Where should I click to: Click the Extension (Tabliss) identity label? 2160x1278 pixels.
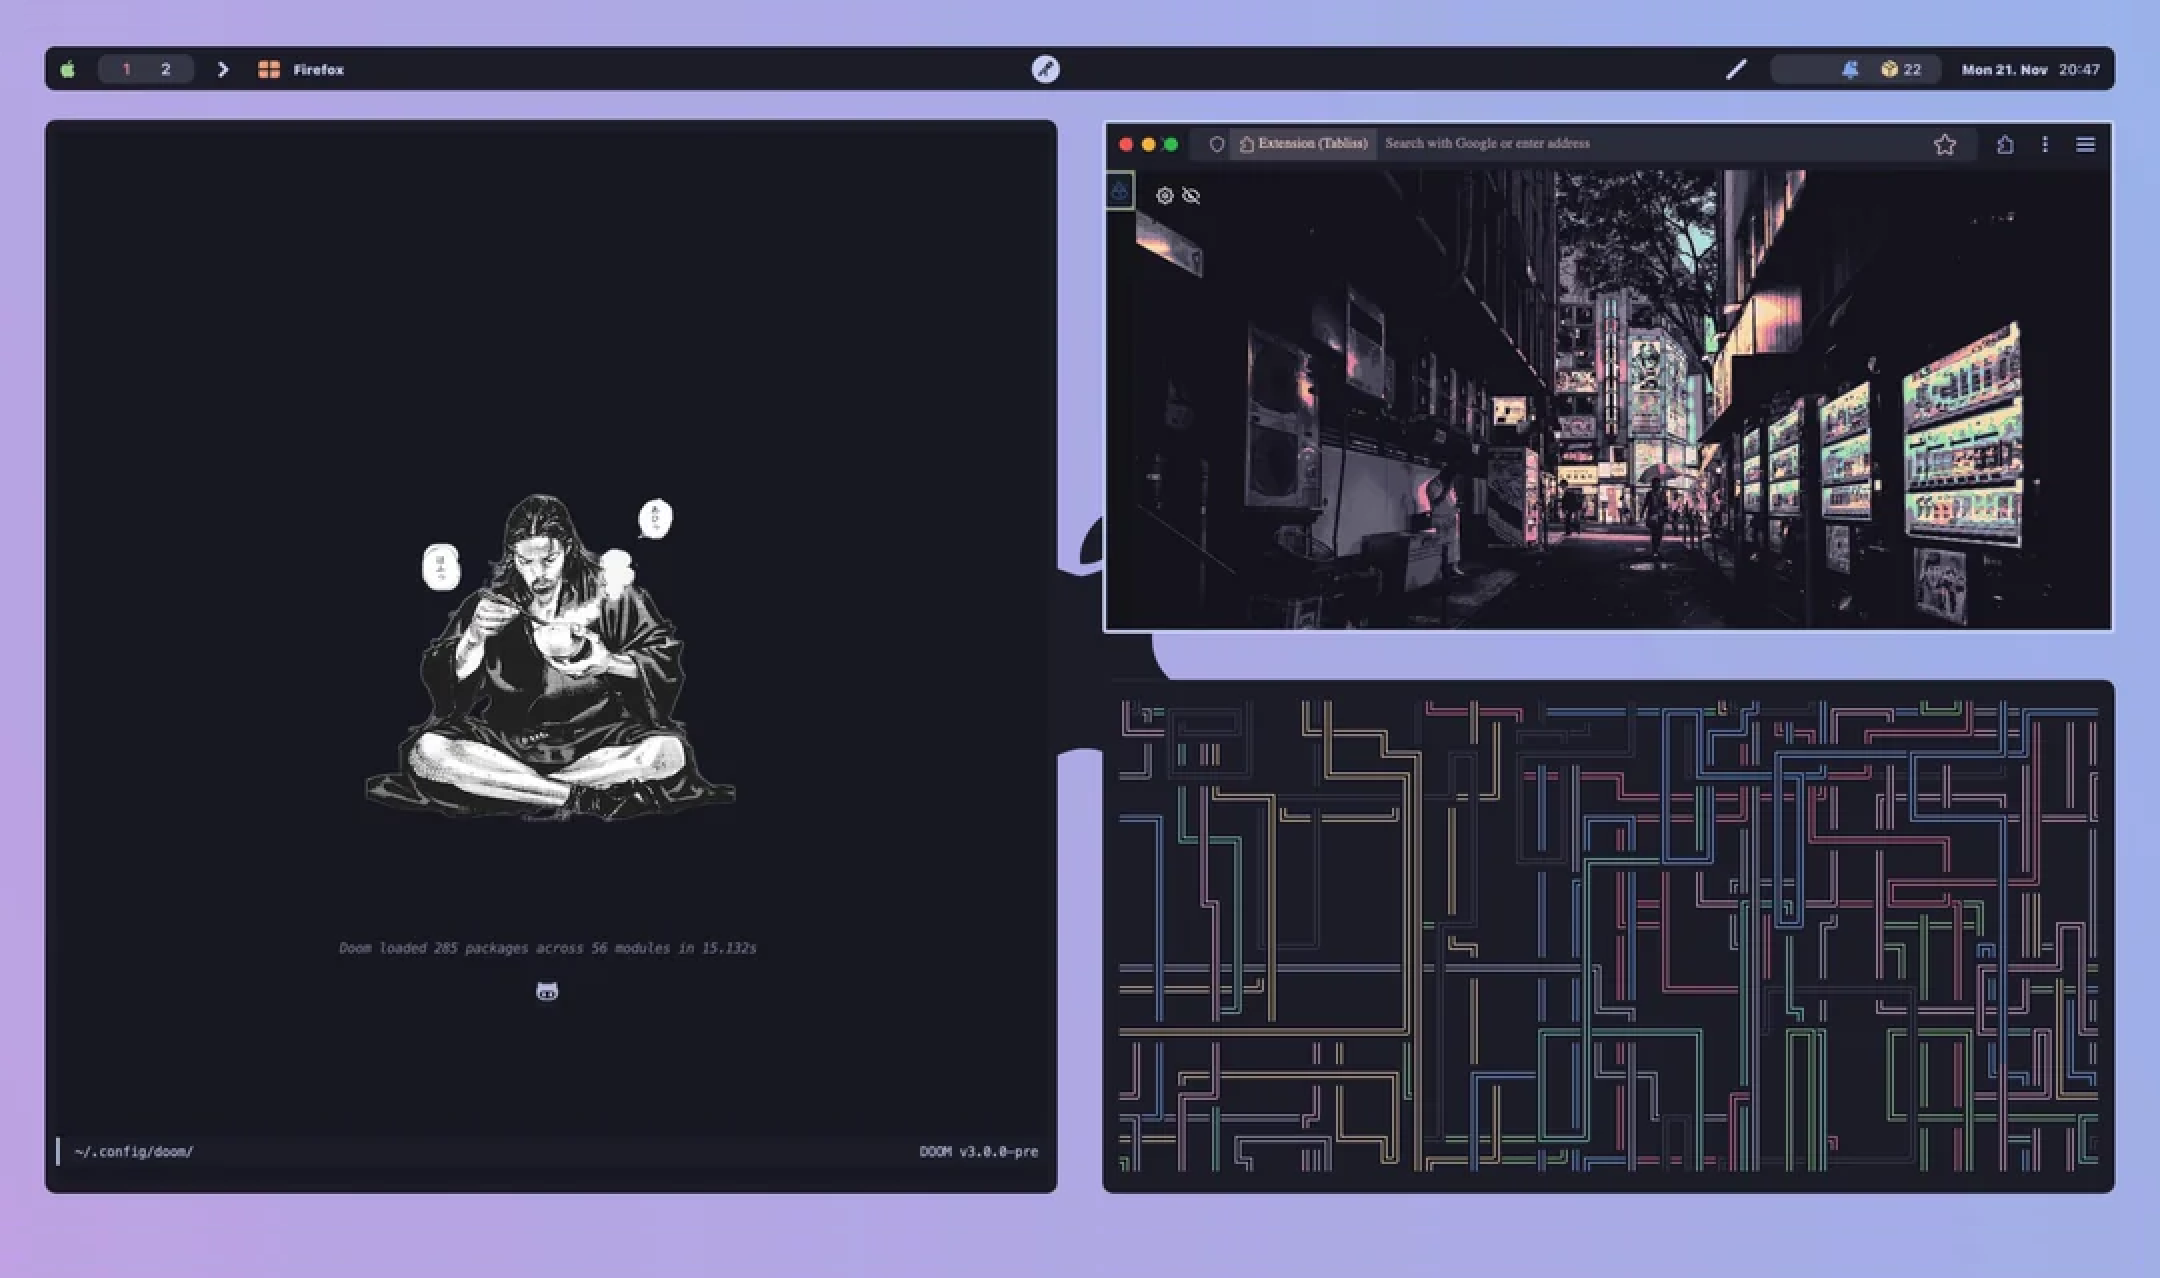pos(1303,144)
